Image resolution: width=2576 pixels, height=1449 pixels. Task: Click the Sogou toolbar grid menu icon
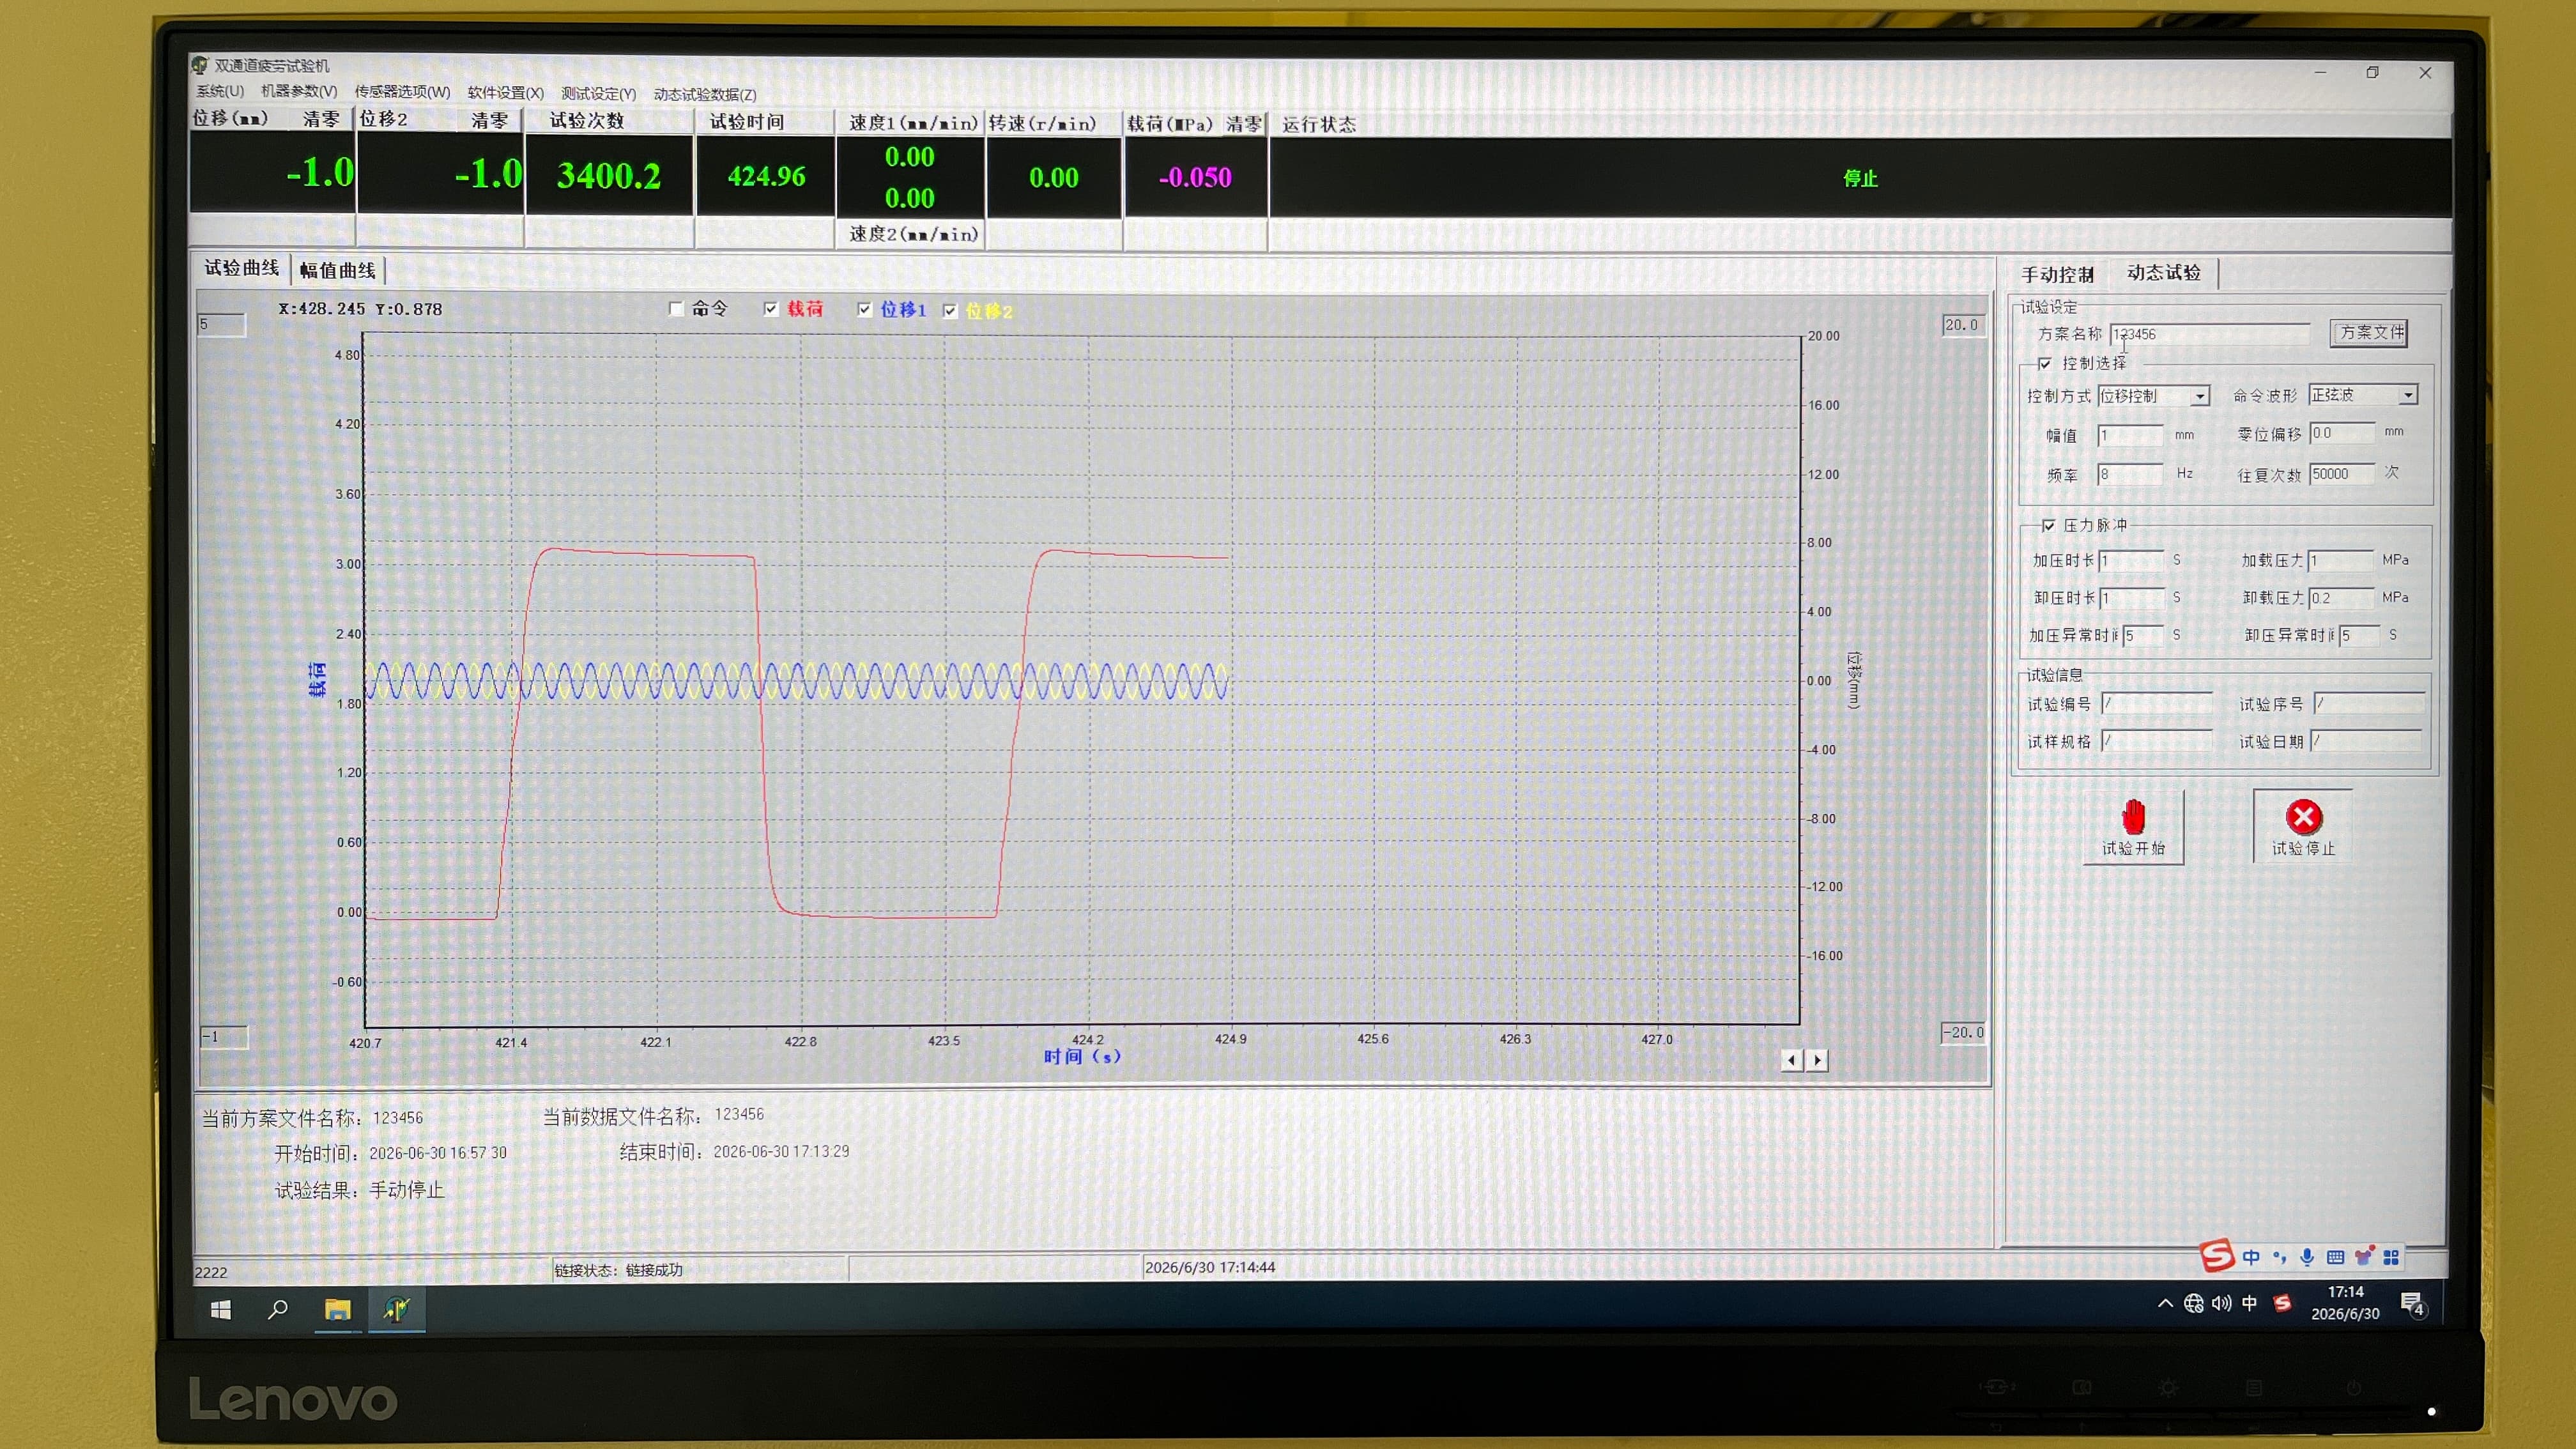[2391, 1257]
